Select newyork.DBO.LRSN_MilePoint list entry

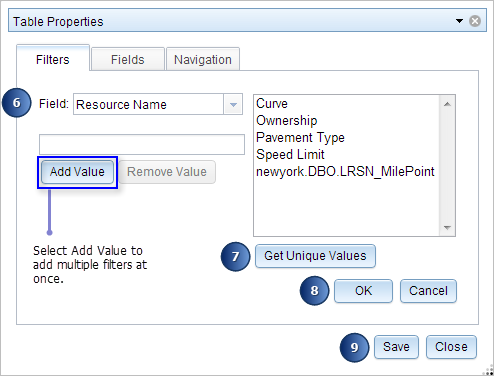pos(347,171)
